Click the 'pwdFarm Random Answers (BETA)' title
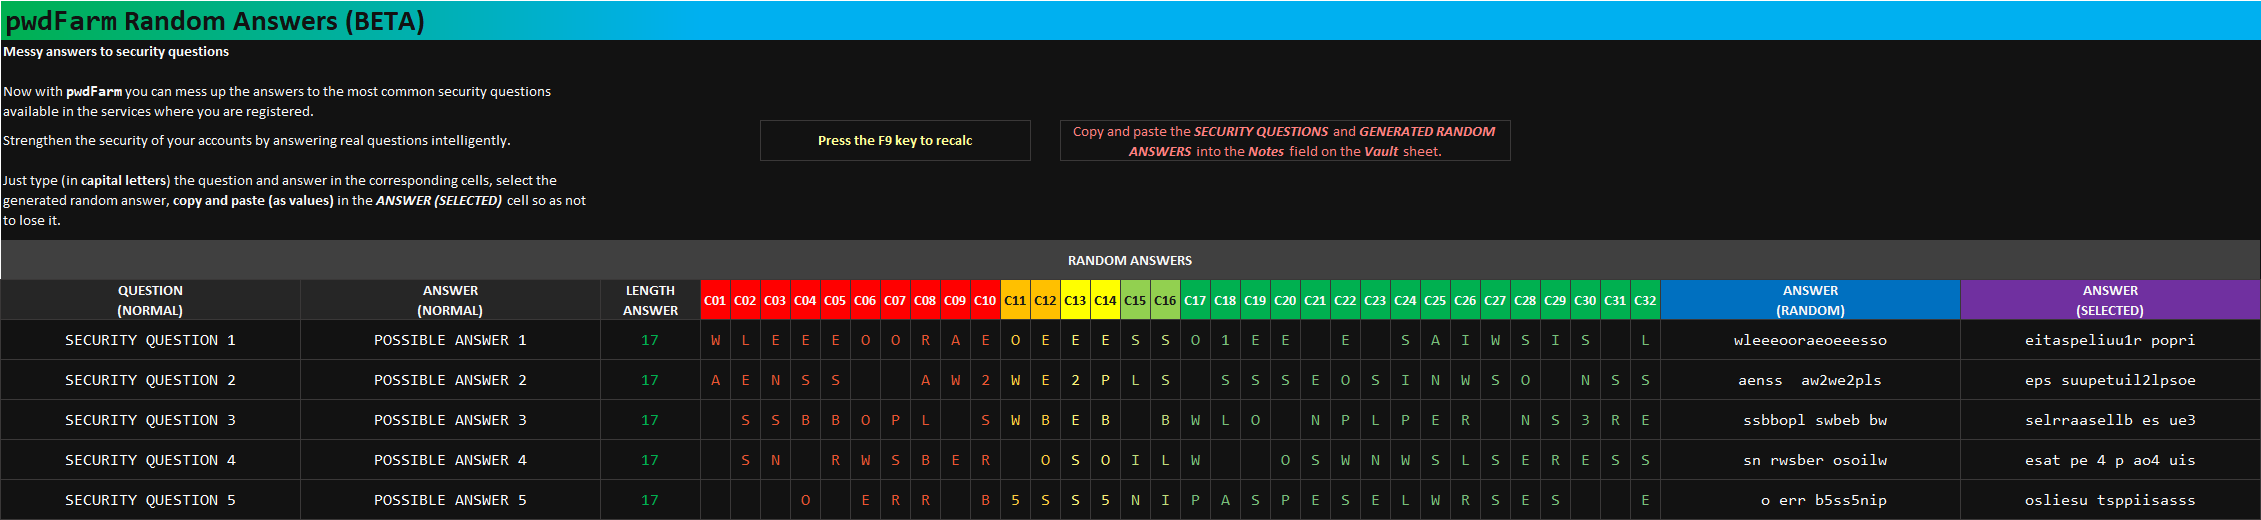This screenshot has height=520, width=2261. click(x=215, y=20)
